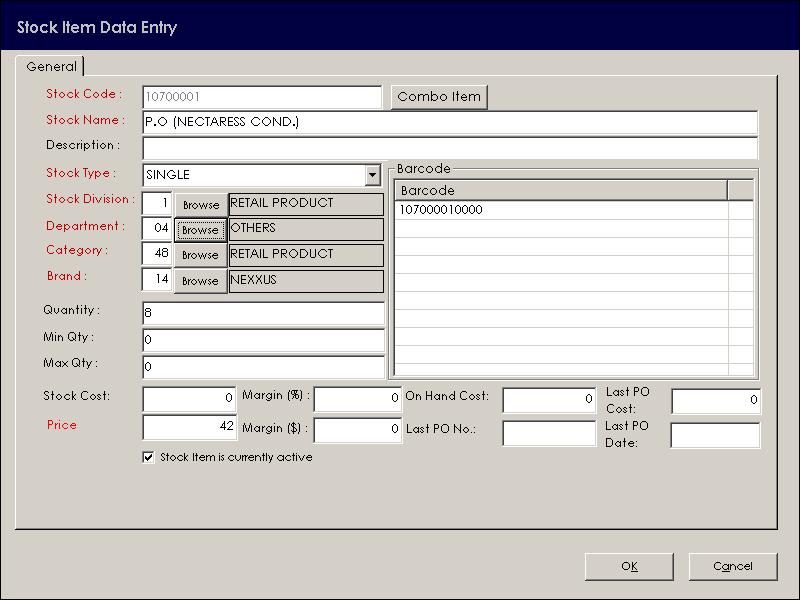Select the Department code field
The height and width of the screenshot is (600, 800).
157,229
